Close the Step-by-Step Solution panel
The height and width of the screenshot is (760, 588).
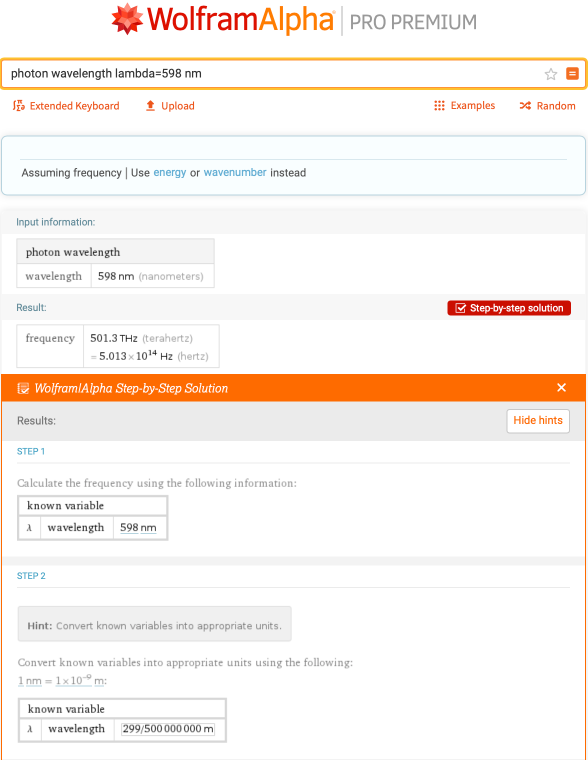click(x=561, y=387)
